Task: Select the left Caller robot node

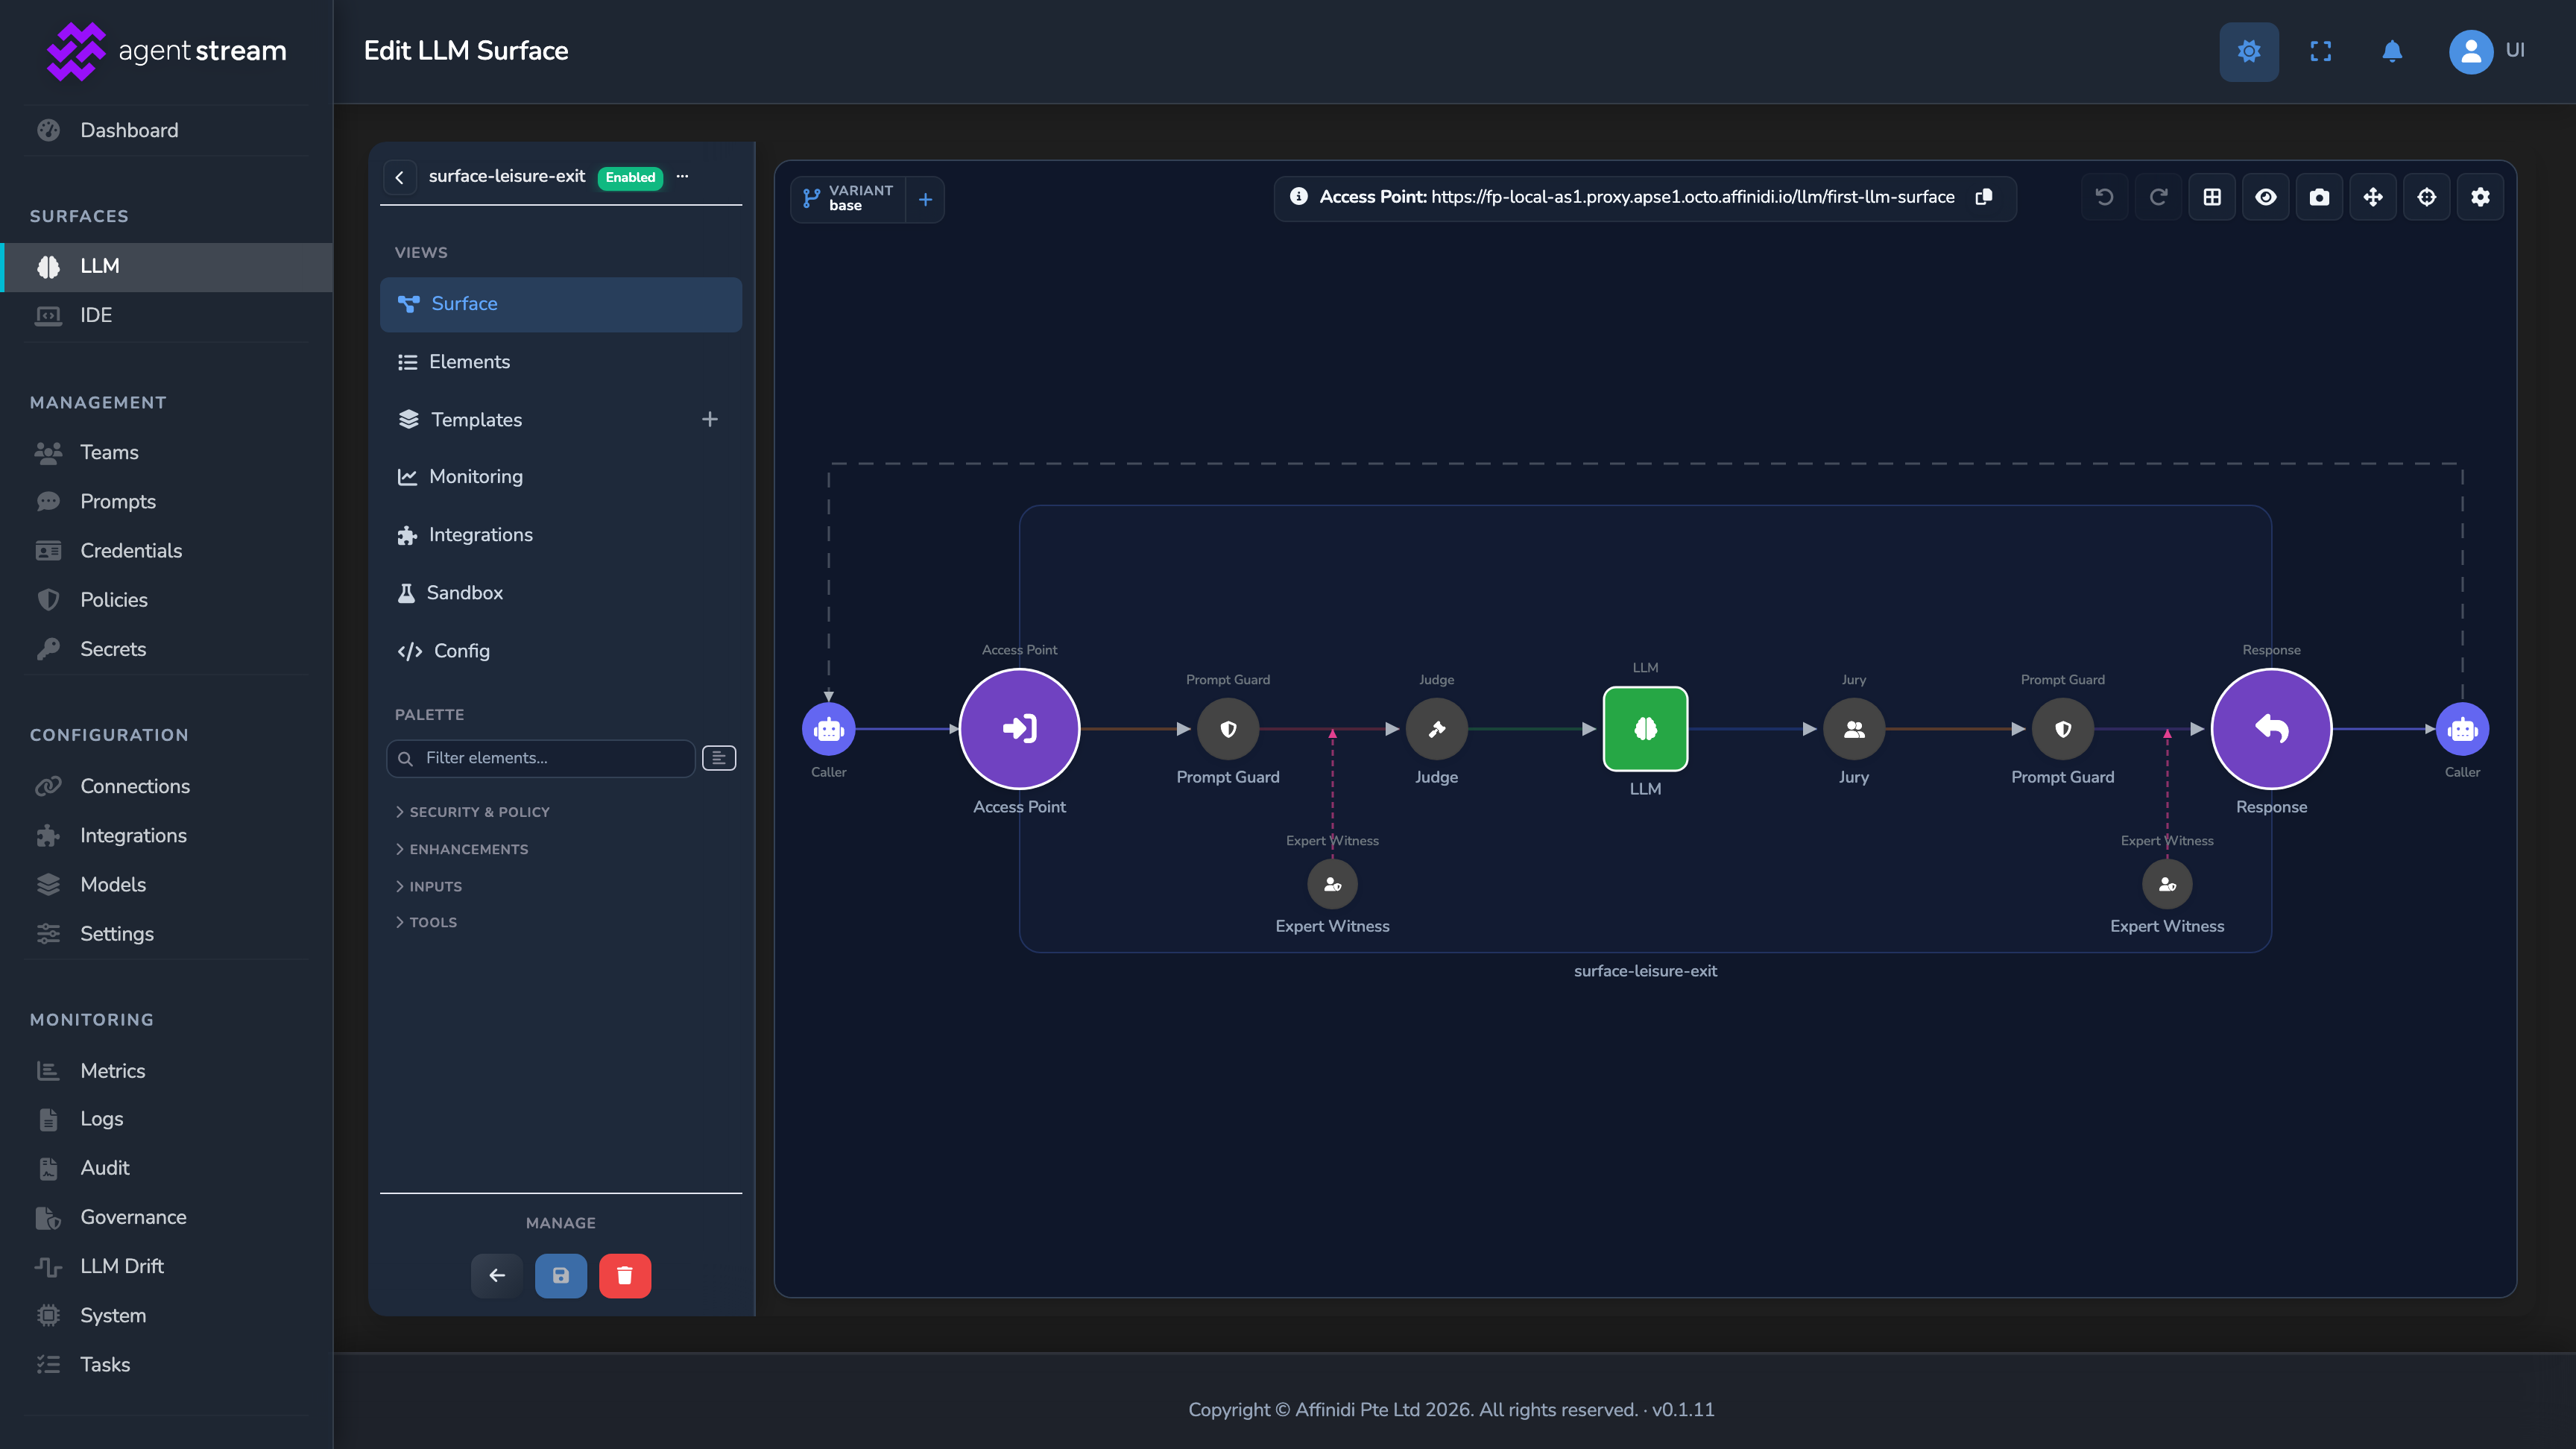Action: pyautogui.click(x=829, y=729)
